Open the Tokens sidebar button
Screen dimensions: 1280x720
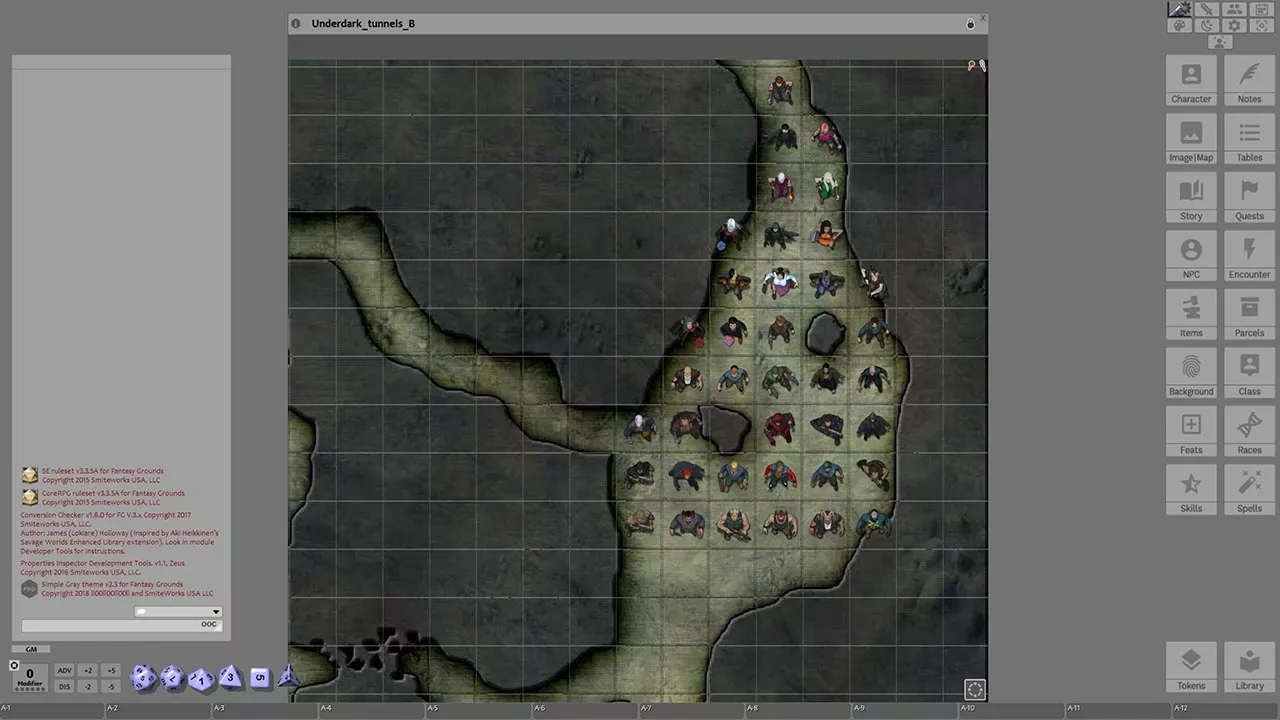(1191, 667)
